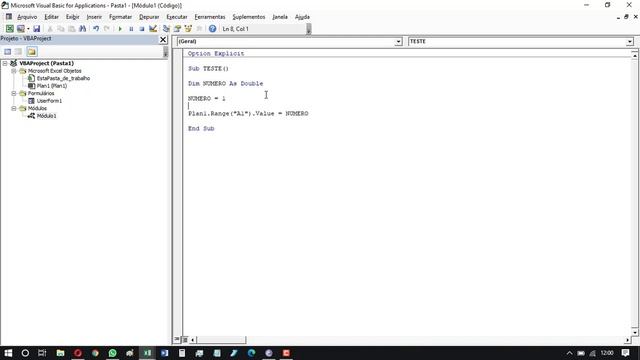
Task: Collapse the VBAProject (Pasta1) tree node
Action: coord(5,63)
